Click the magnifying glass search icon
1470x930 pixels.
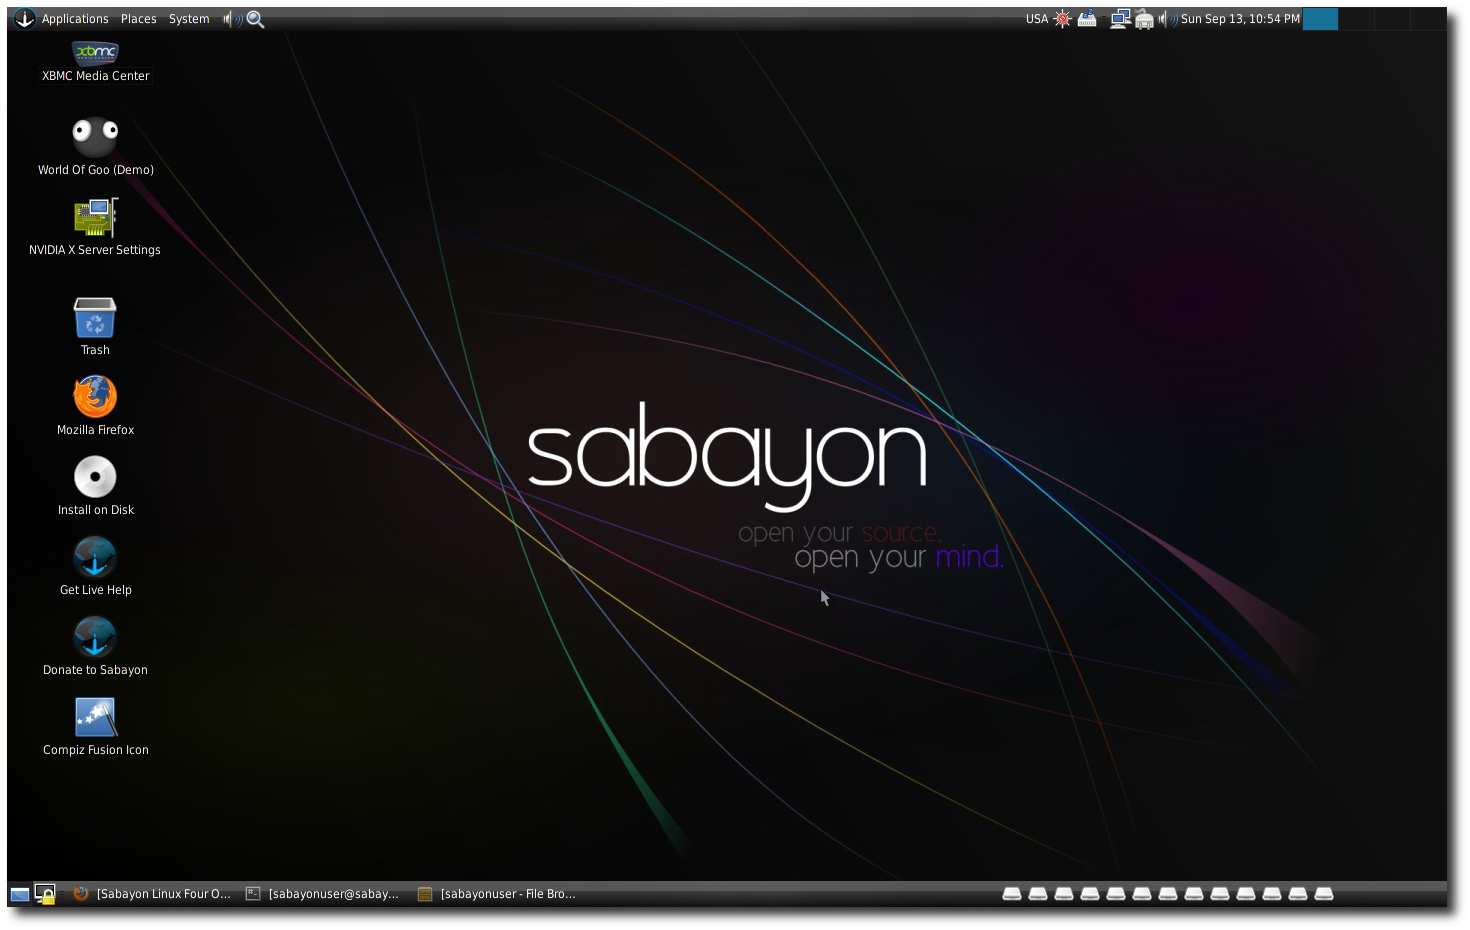click(256, 19)
